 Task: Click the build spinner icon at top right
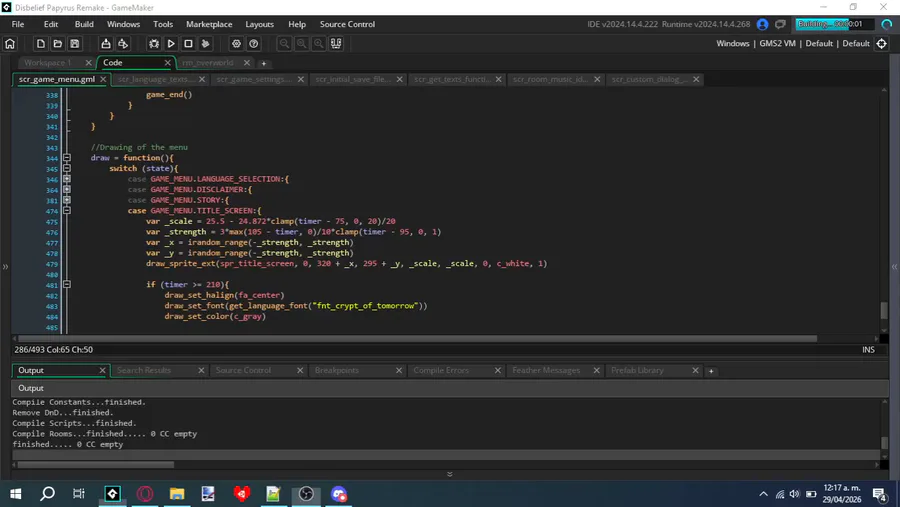(x=887, y=24)
